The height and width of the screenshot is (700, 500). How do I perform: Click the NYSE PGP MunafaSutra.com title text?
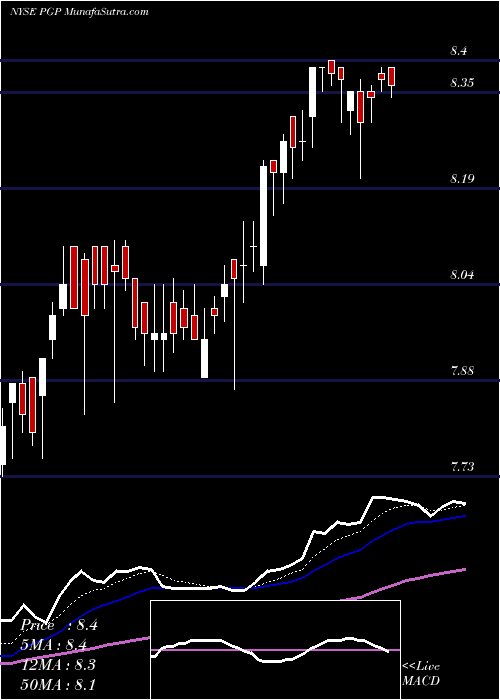(x=79, y=12)
